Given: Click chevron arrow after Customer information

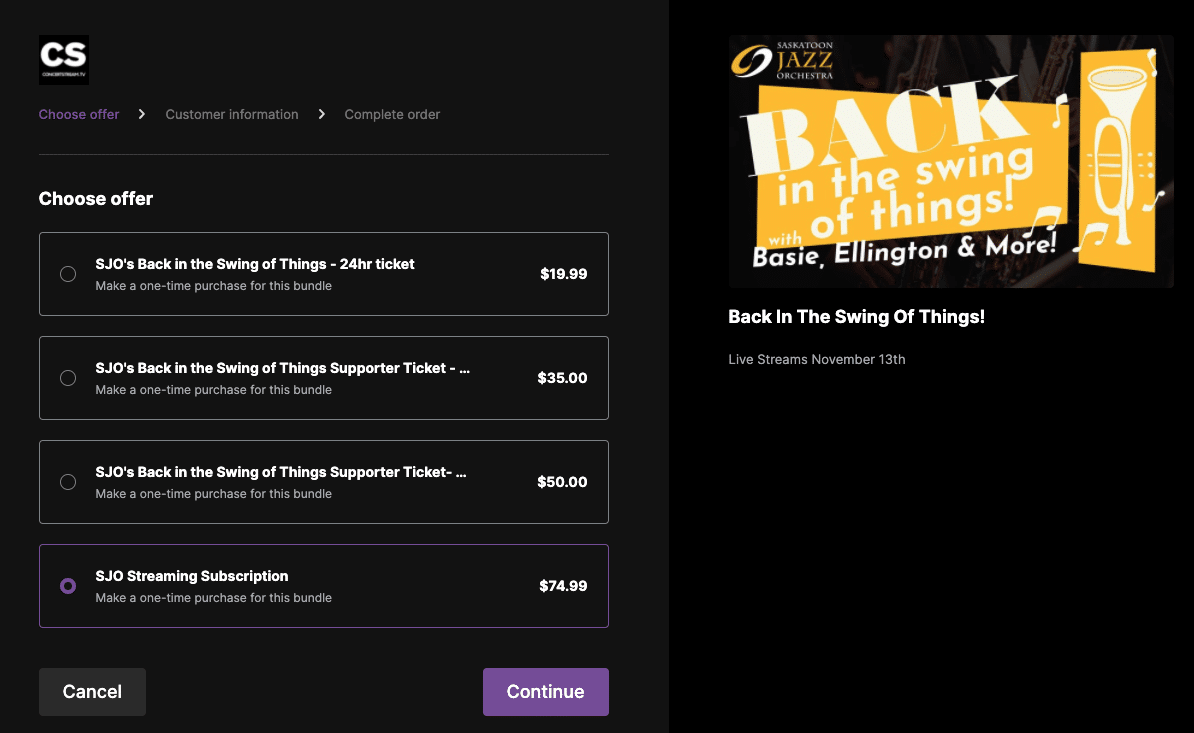Looking at the screenshot, I should pyautogui.click(x=321, y=114).
